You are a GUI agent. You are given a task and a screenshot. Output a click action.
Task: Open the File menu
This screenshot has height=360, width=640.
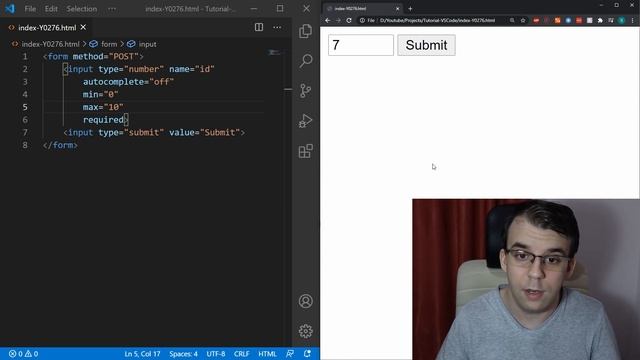pos(30,9)
